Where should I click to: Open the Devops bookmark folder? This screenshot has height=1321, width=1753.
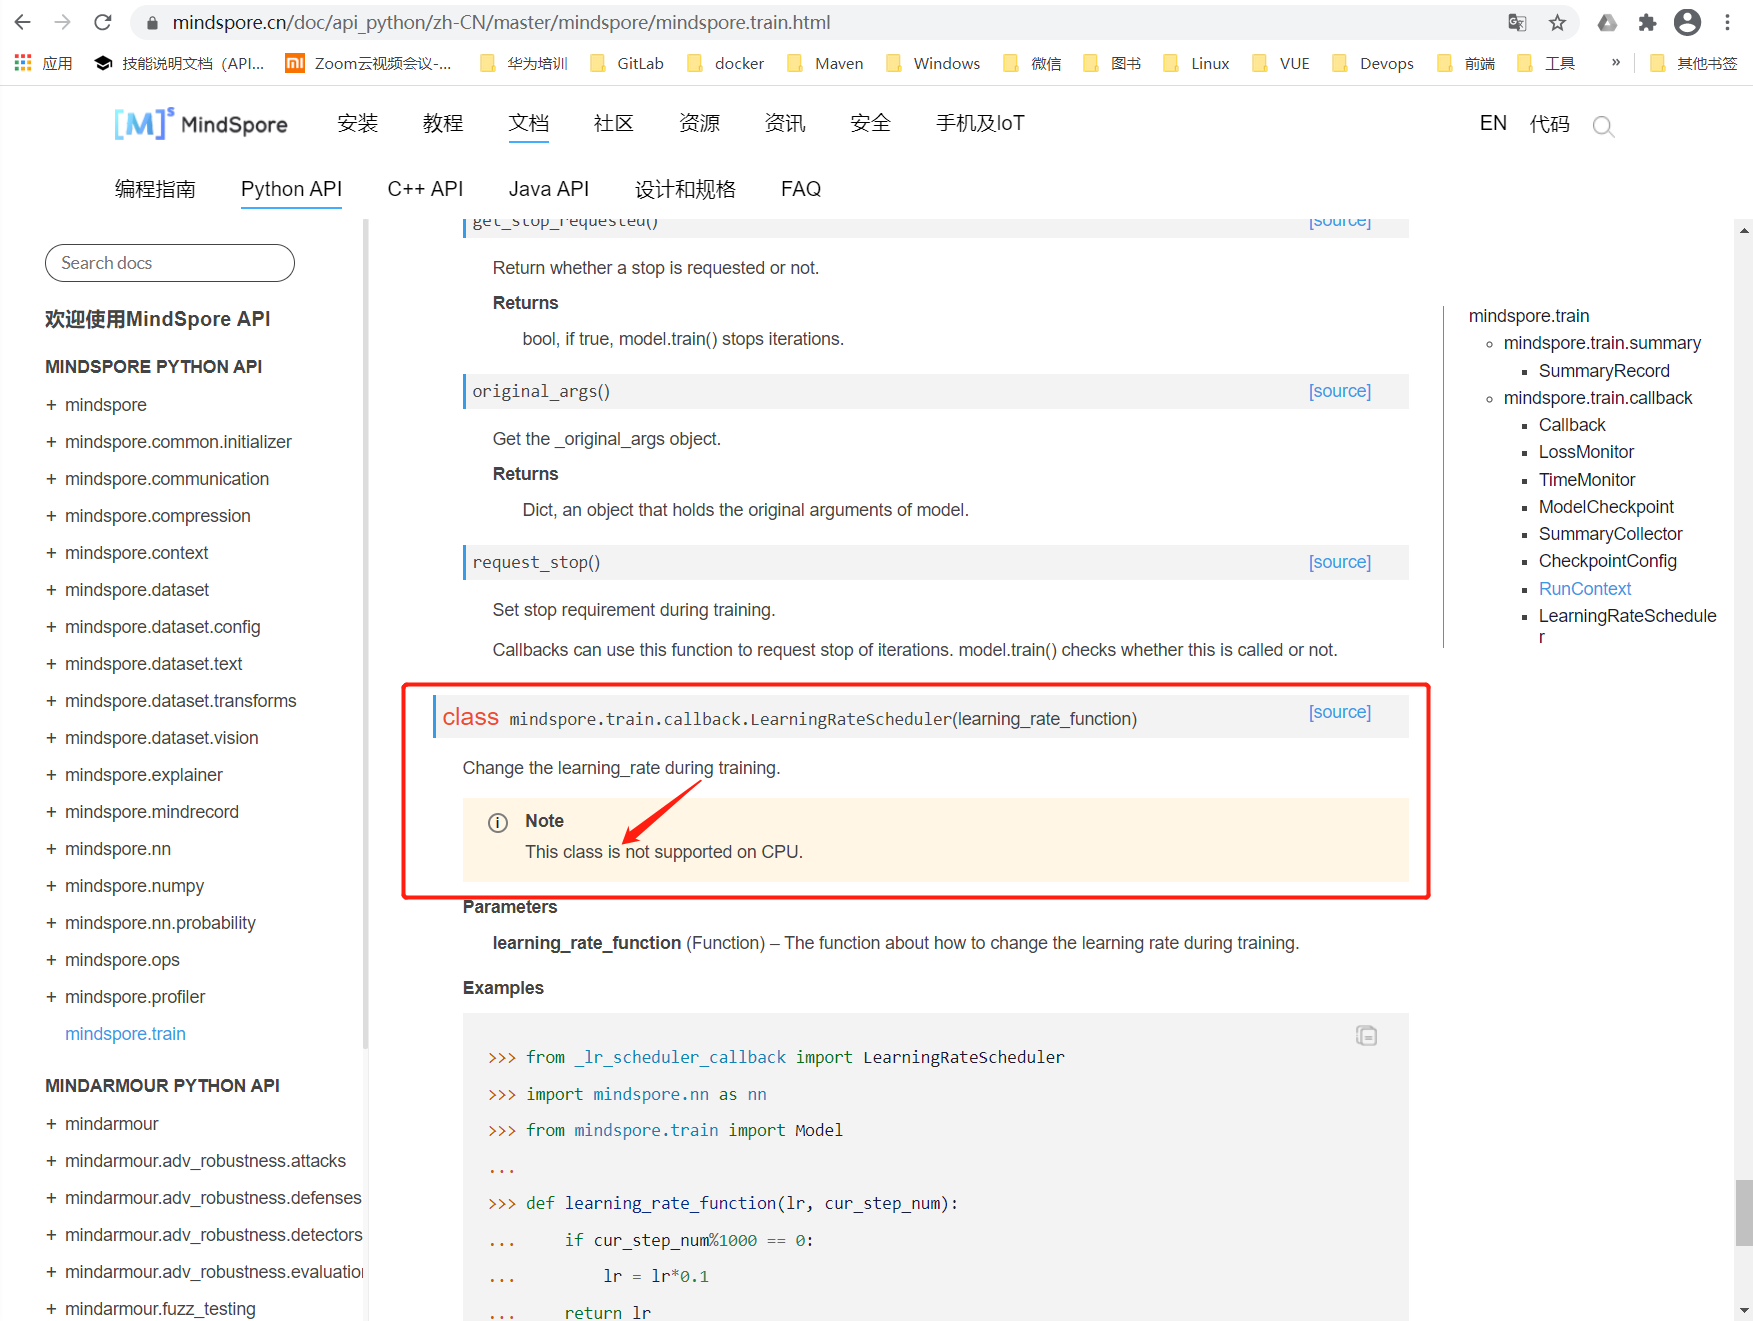click(1373, 63)
